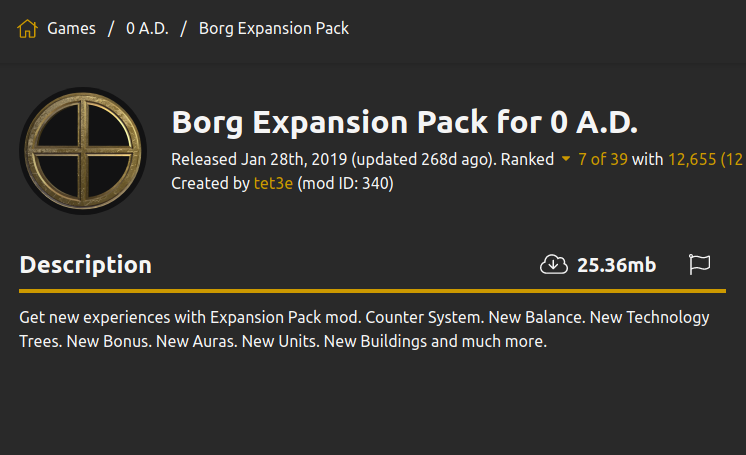746x455 pixels.
Task: Report the mod with the flag icon
Action: pyautogui.click(x=699, y=264)
